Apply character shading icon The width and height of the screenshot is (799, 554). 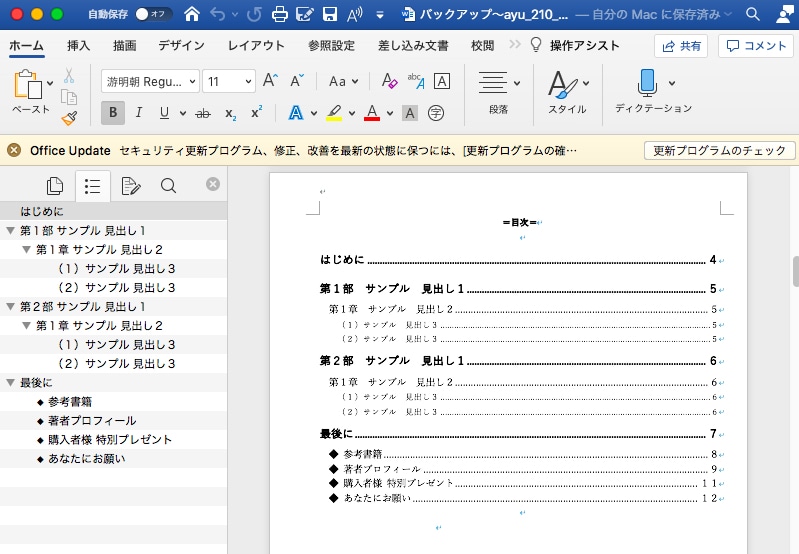coord(410,113)
